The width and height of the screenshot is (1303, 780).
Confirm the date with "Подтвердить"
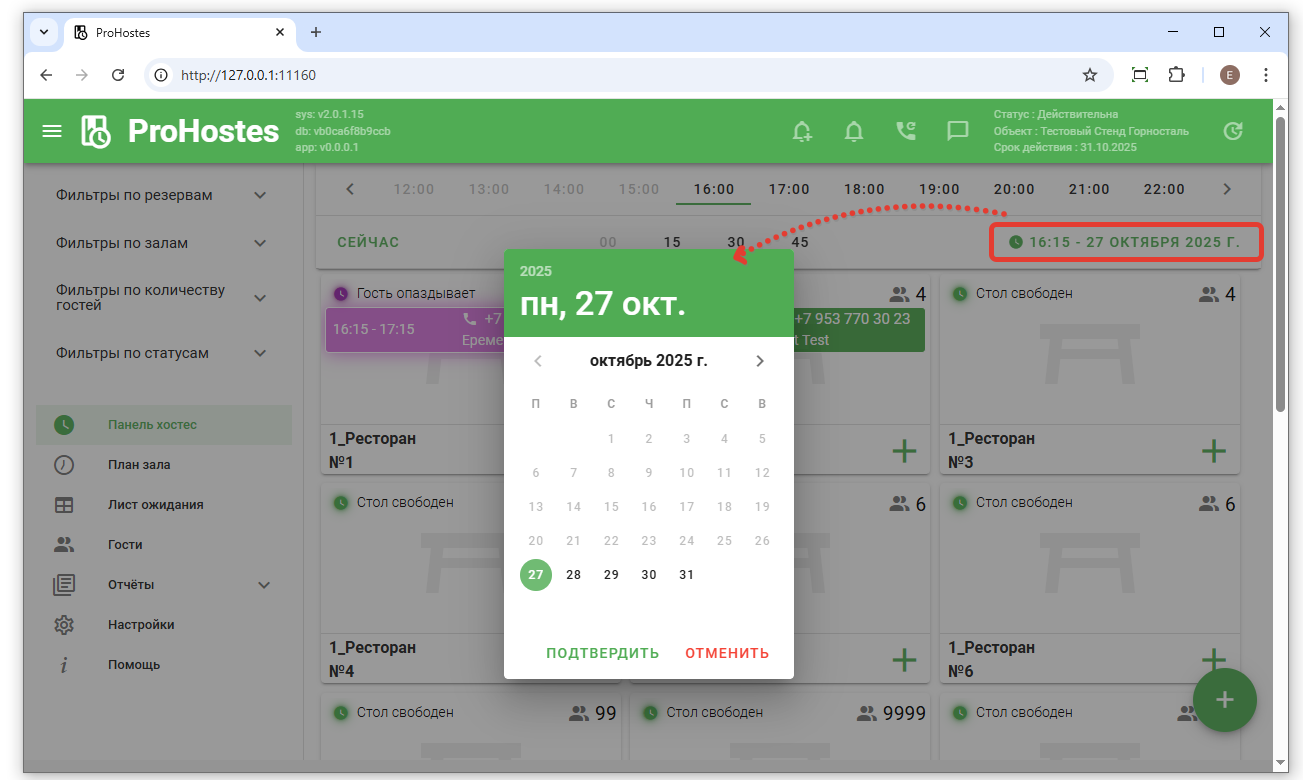(602, 653)
